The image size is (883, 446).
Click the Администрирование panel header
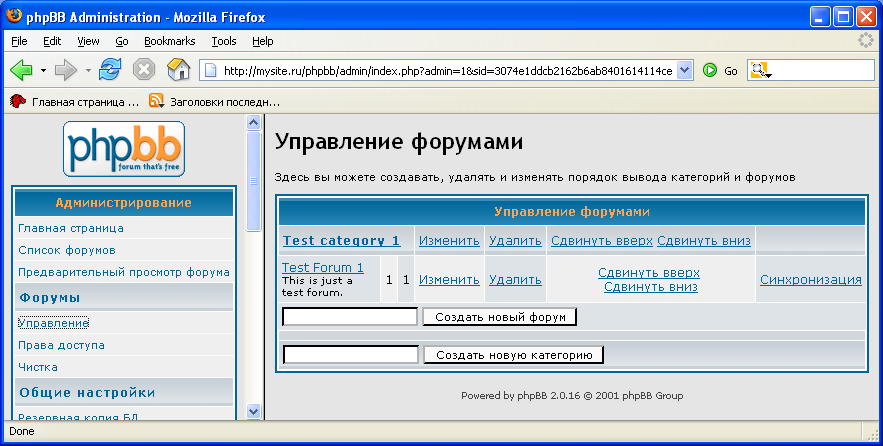[124, 203]
